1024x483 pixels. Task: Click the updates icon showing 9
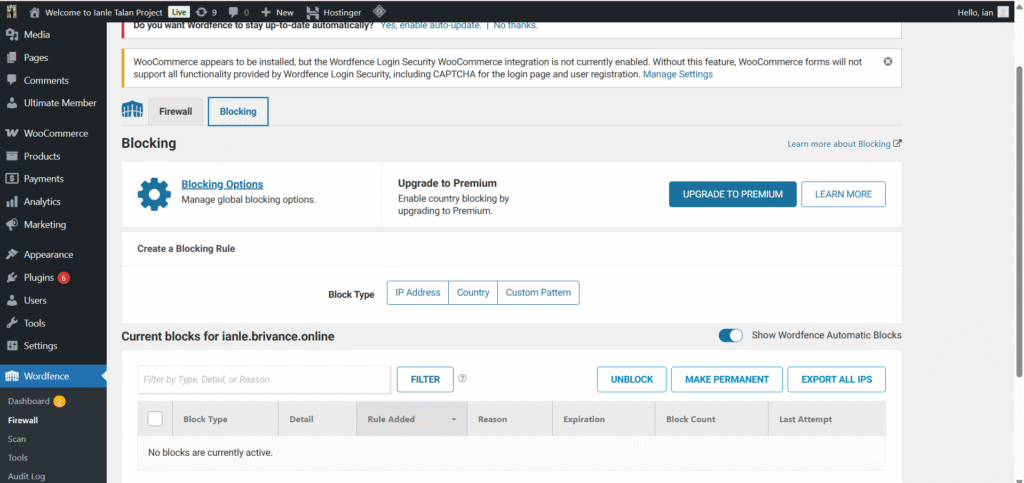(207, 11)
